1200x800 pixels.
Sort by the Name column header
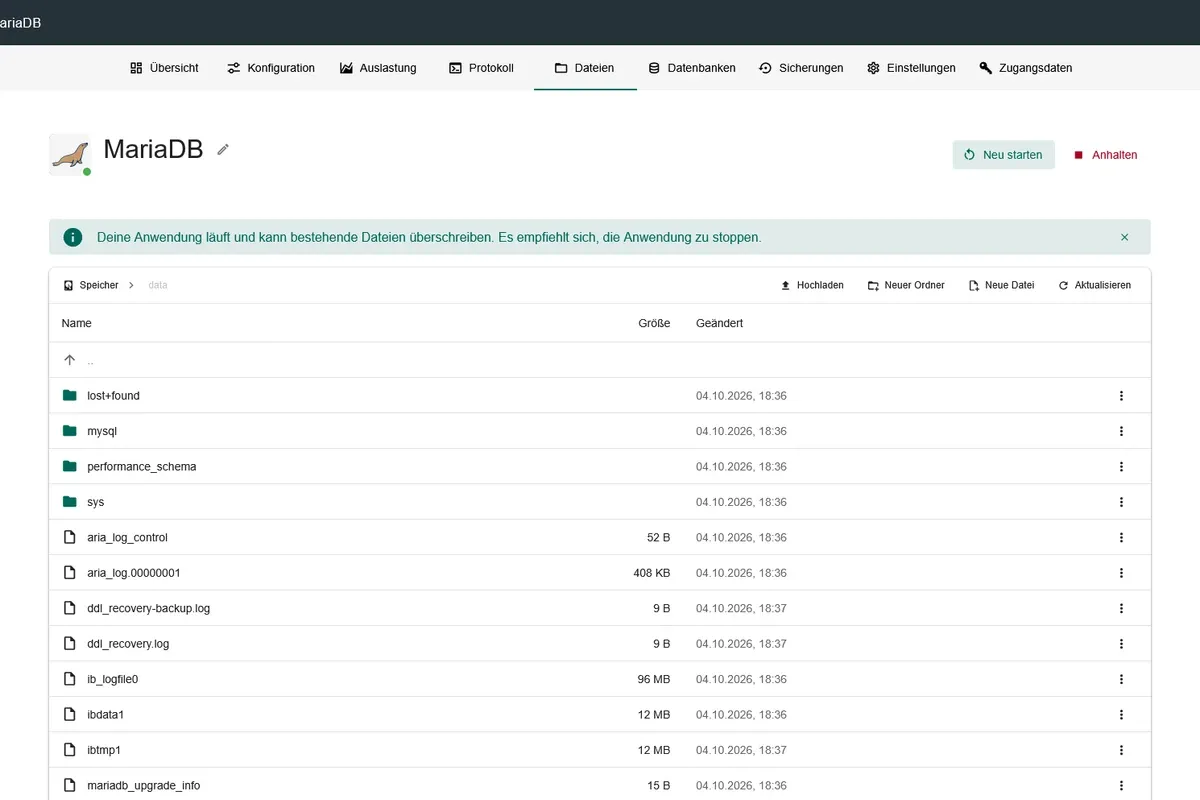pyautogui.click(x=76, y=323)
